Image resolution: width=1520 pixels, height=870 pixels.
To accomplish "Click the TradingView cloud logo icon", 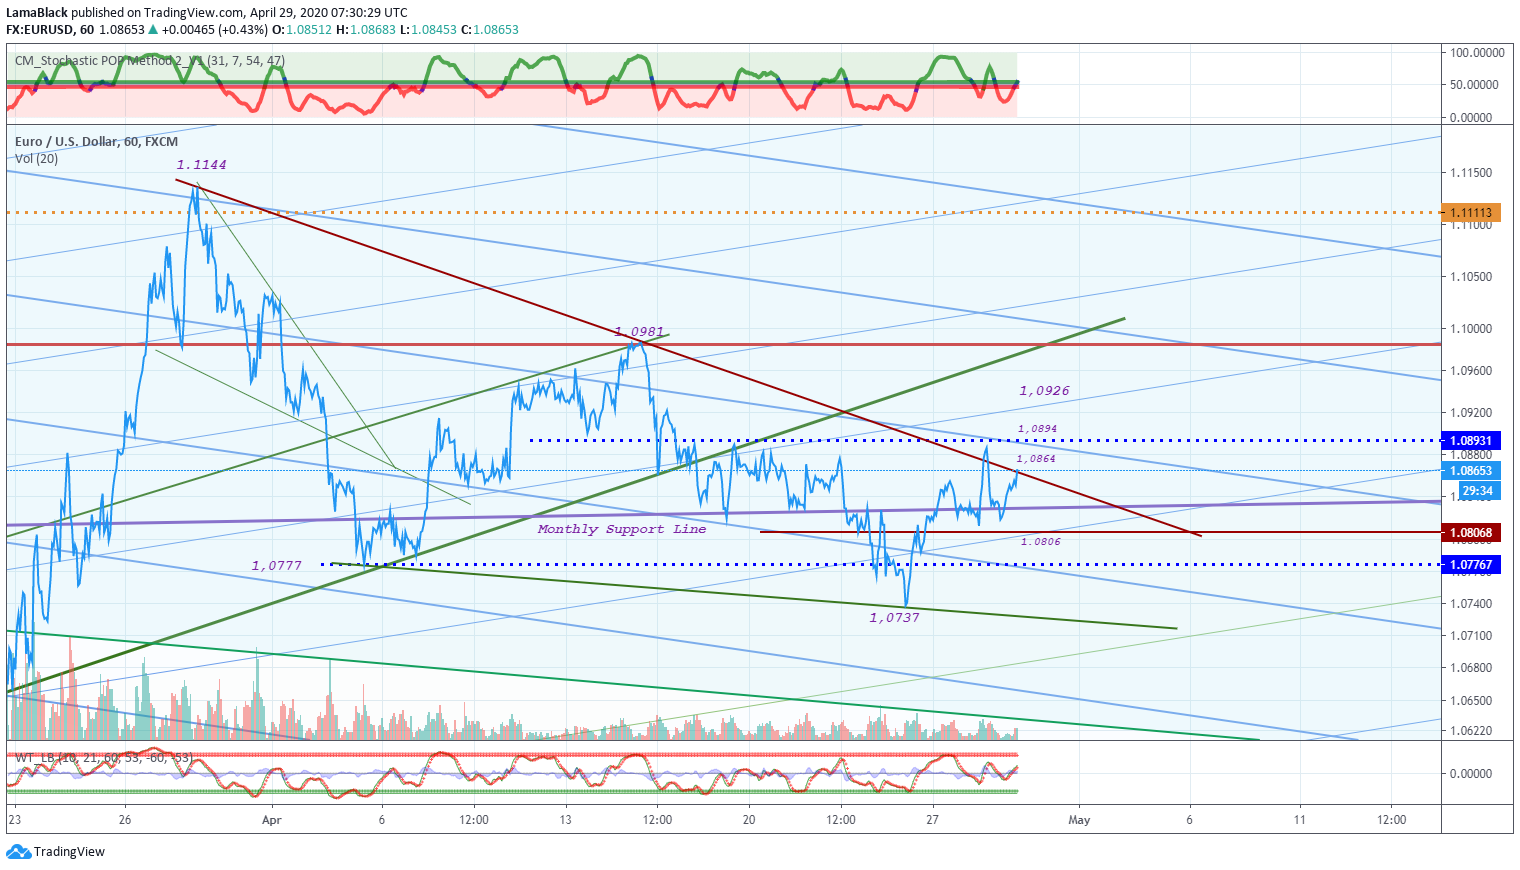I will [18, 852].
